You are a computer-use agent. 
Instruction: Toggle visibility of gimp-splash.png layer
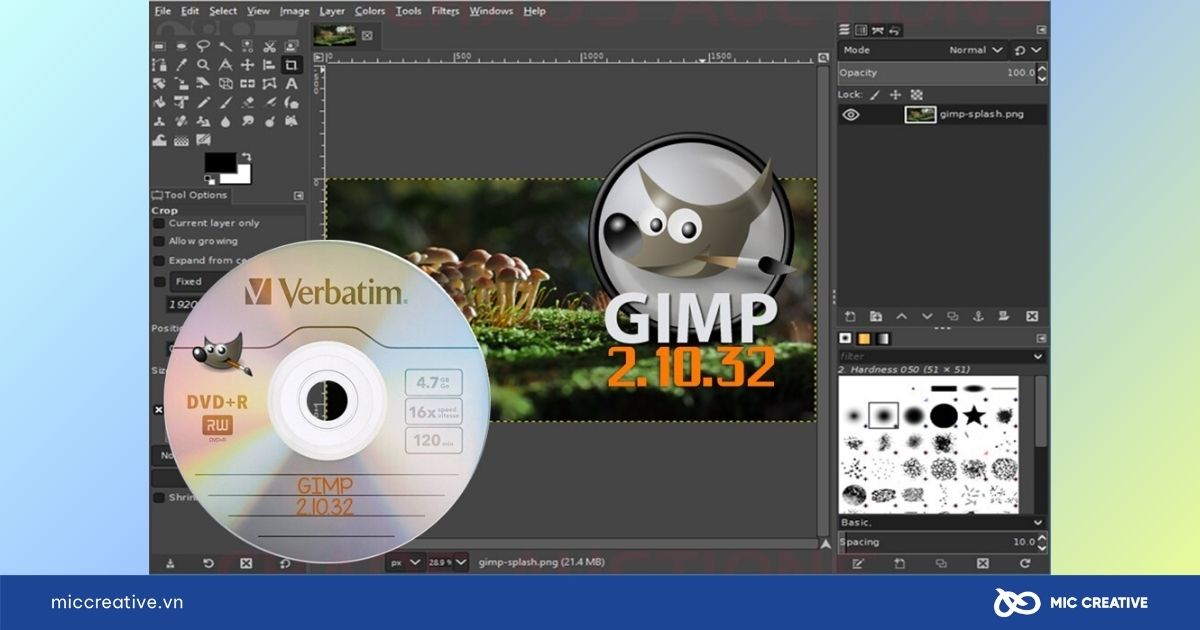[x=851, y=114]
